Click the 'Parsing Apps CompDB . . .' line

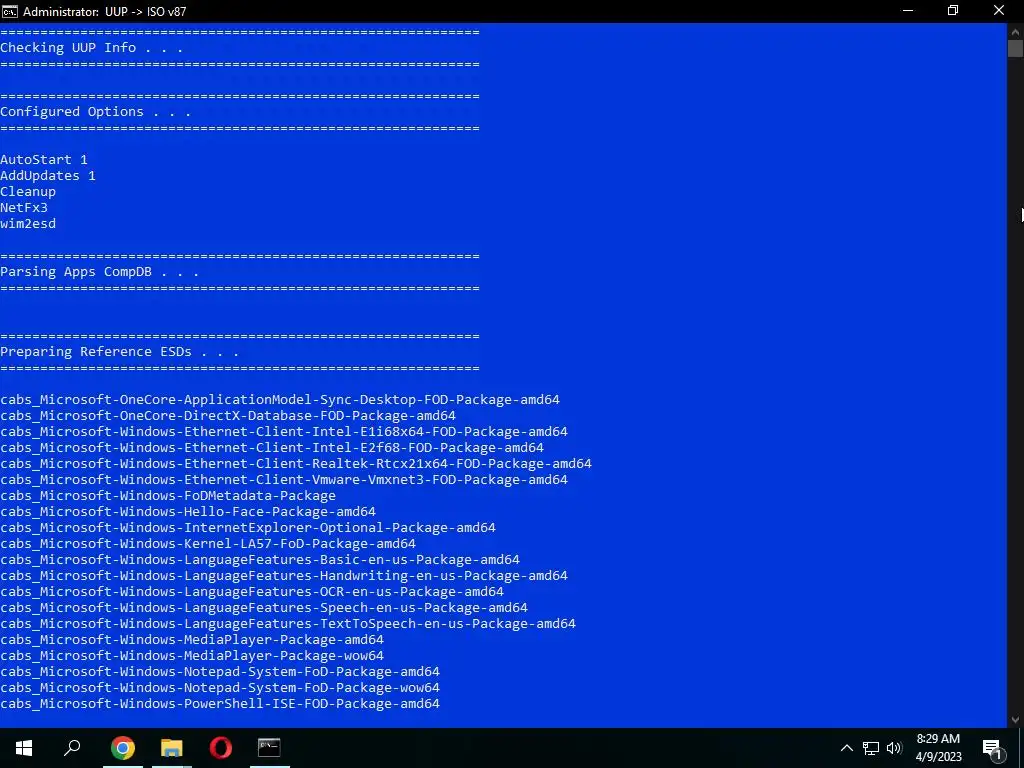(x=99, y=272)
